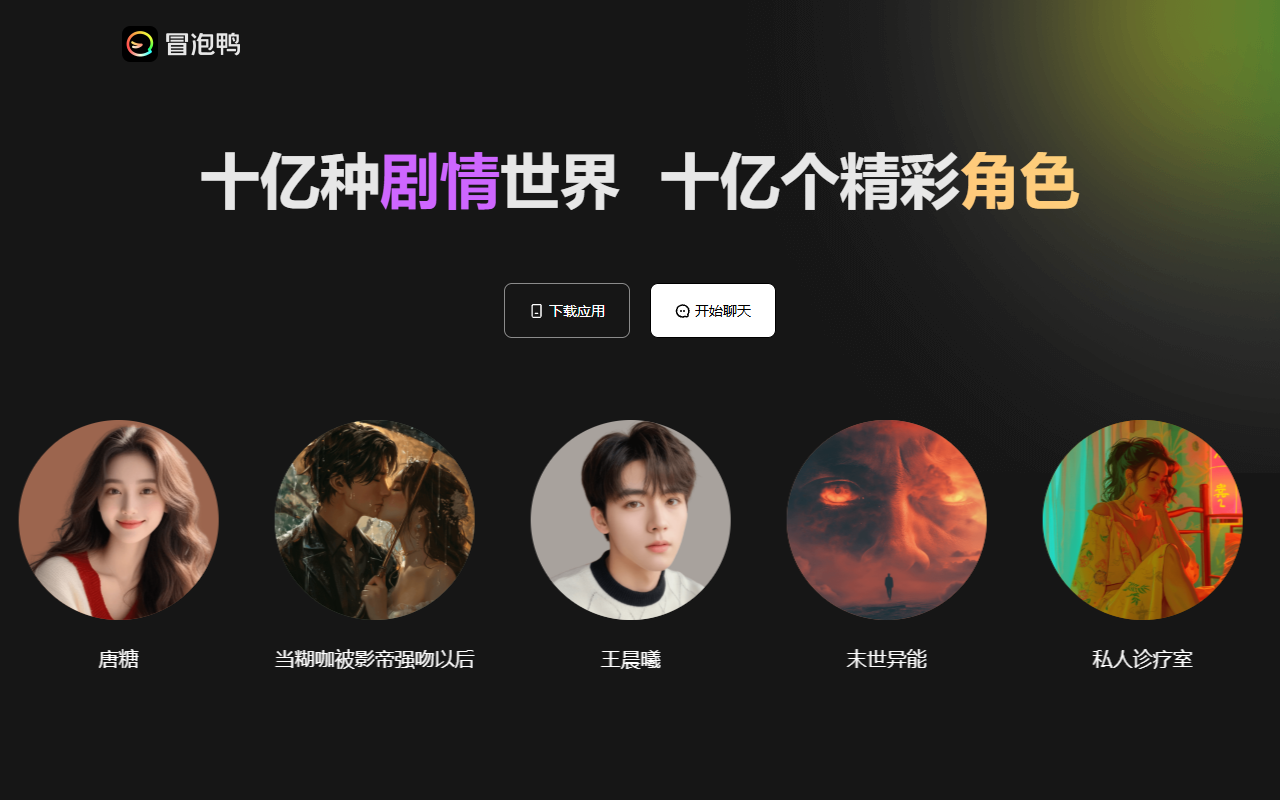
Task: Click the phone icon in 下载应用 button
Action: (x=536, y=311)
